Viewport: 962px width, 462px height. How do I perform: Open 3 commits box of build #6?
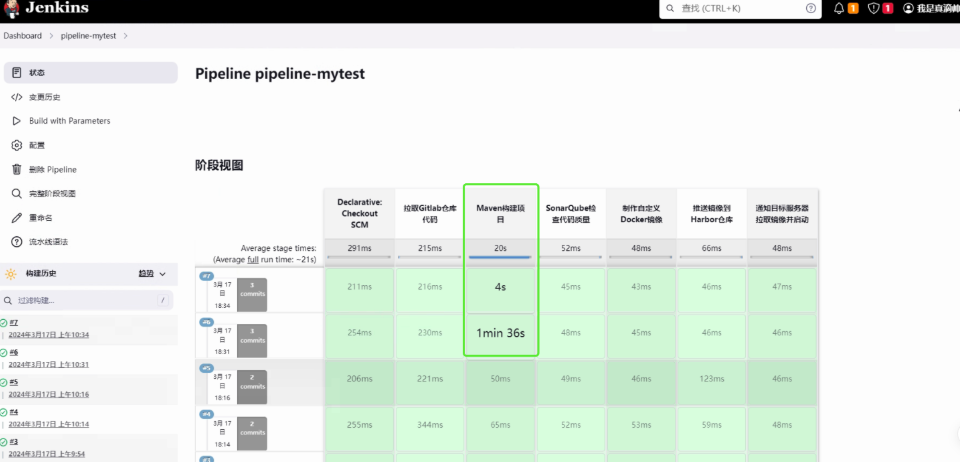[x=252, y=341]
